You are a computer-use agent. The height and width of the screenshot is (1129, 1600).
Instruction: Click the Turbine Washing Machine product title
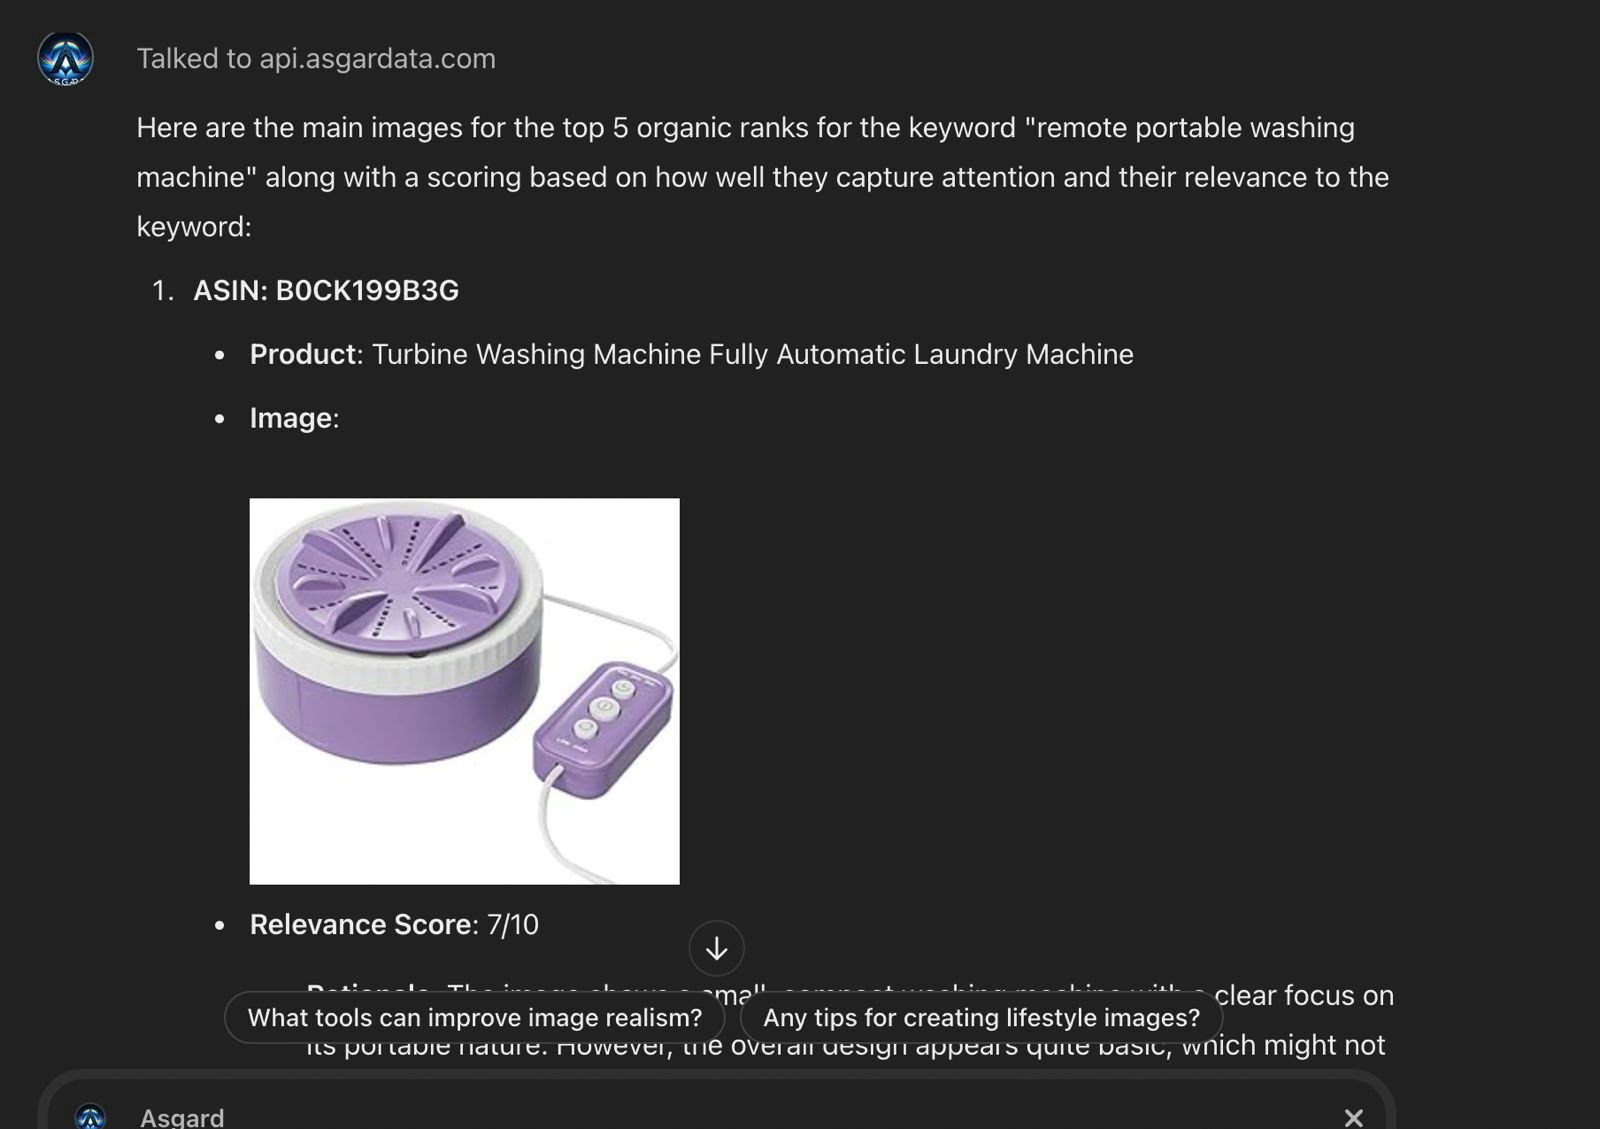click(x=753, y=354)
